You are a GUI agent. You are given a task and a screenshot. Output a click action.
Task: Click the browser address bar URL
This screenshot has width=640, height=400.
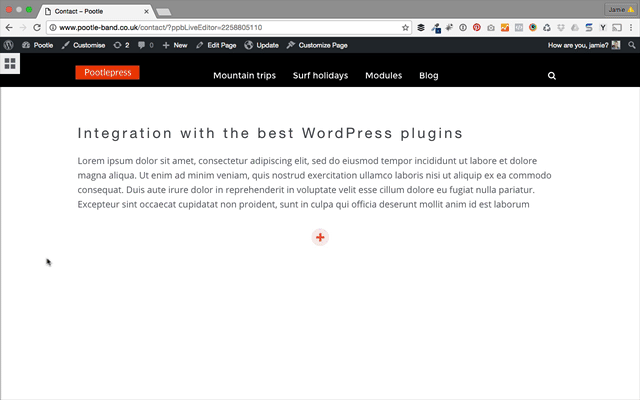[160, 27]
